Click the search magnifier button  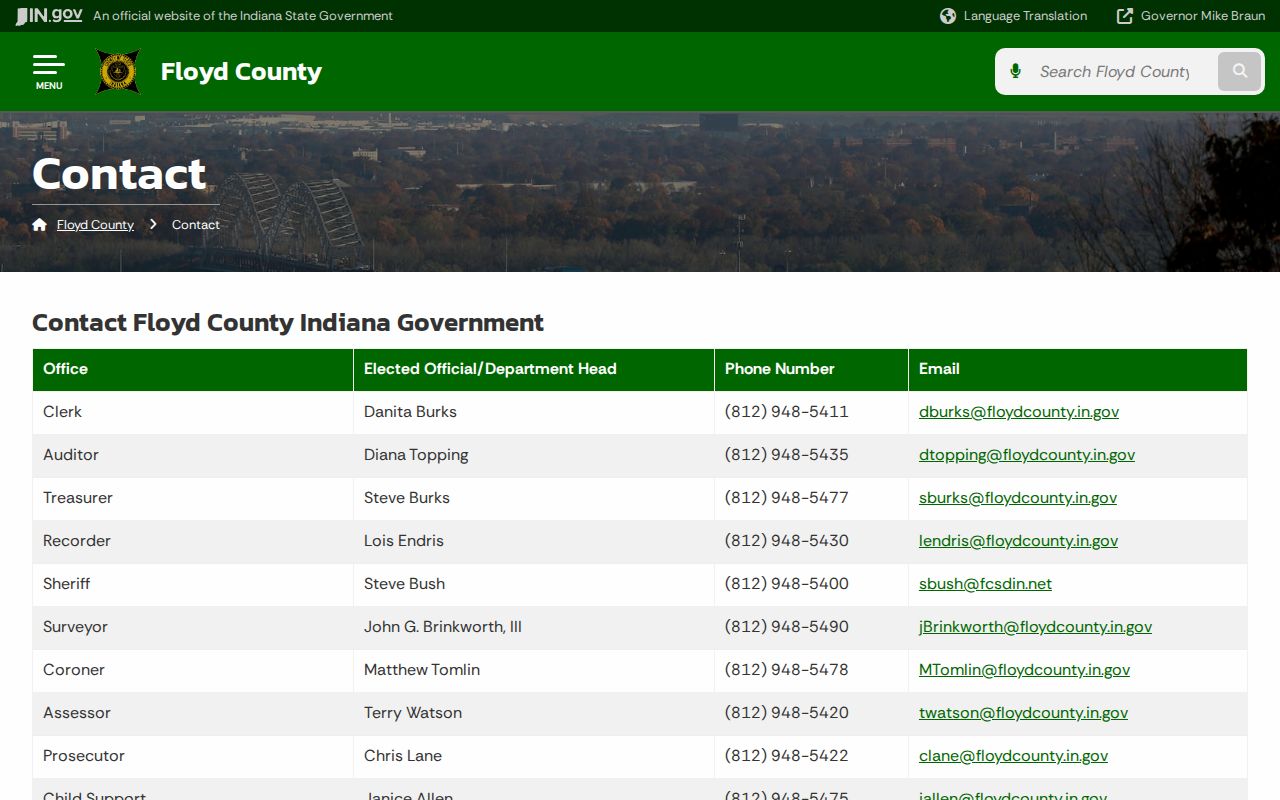tap(1240, 71)
